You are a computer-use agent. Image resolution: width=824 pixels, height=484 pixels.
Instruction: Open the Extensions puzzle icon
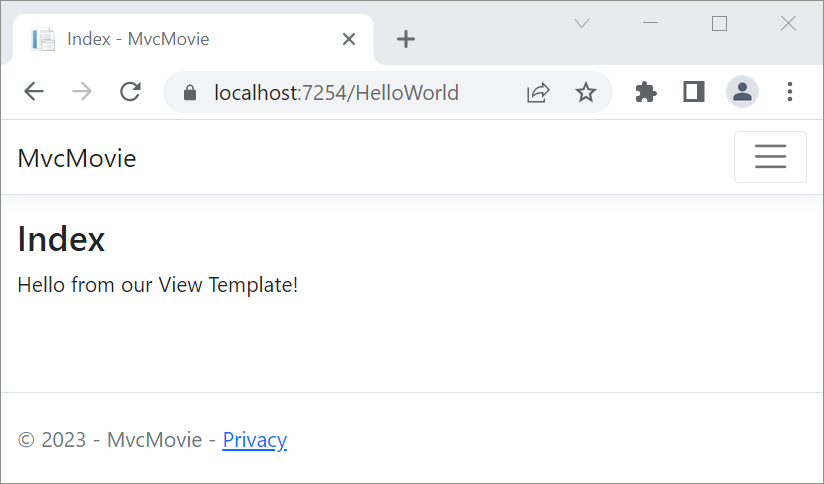pyautogui.click(x=646, y=93)
